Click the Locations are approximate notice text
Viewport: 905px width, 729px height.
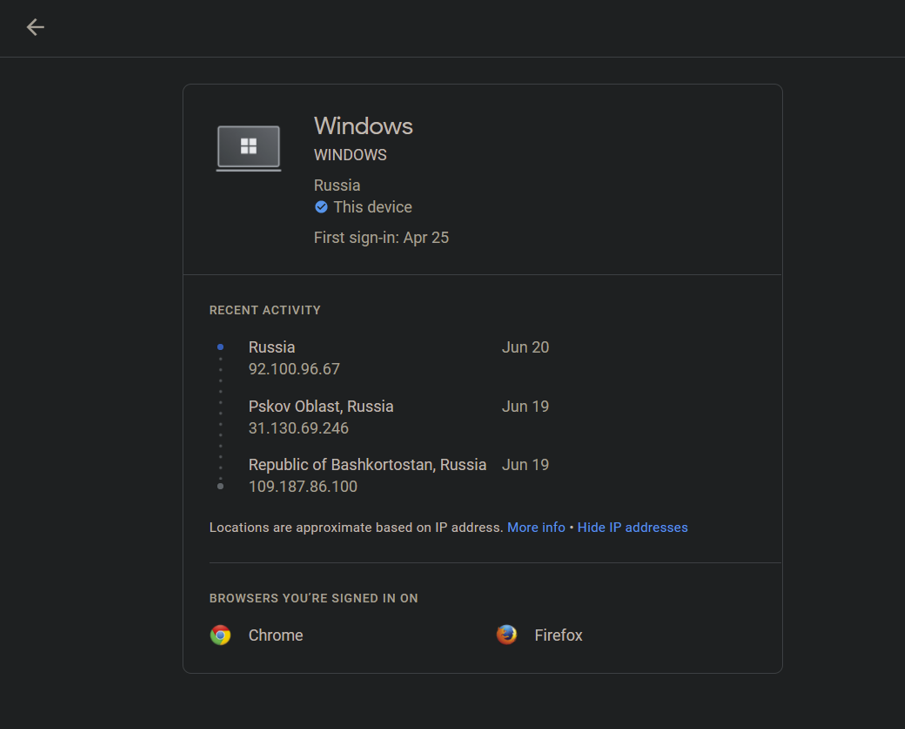tap(356, 528)
